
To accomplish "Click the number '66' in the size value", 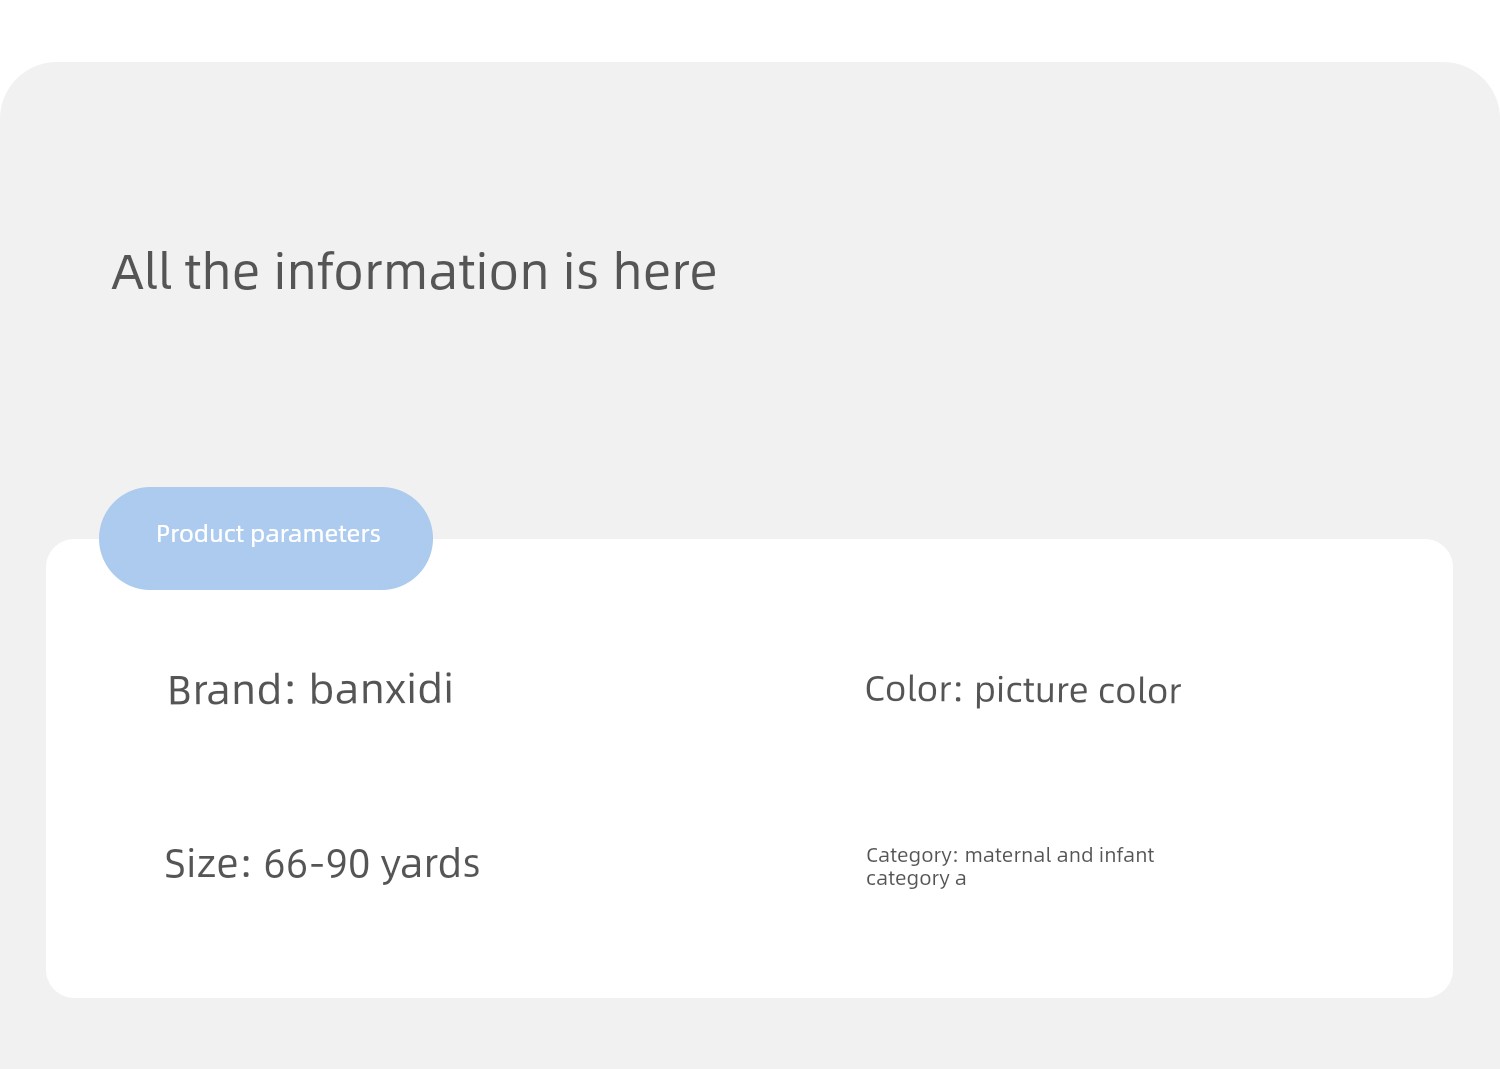I will (286, 865).
